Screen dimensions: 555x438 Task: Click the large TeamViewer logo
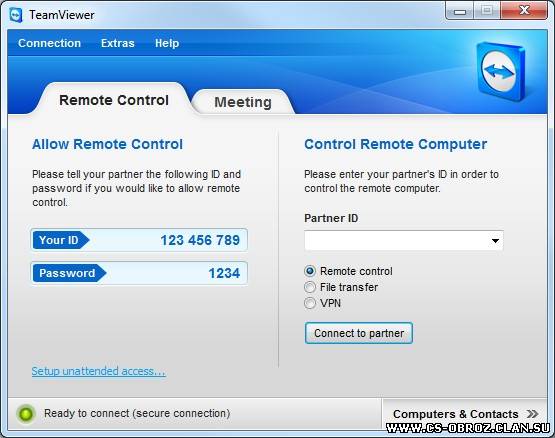pos(500,71)
